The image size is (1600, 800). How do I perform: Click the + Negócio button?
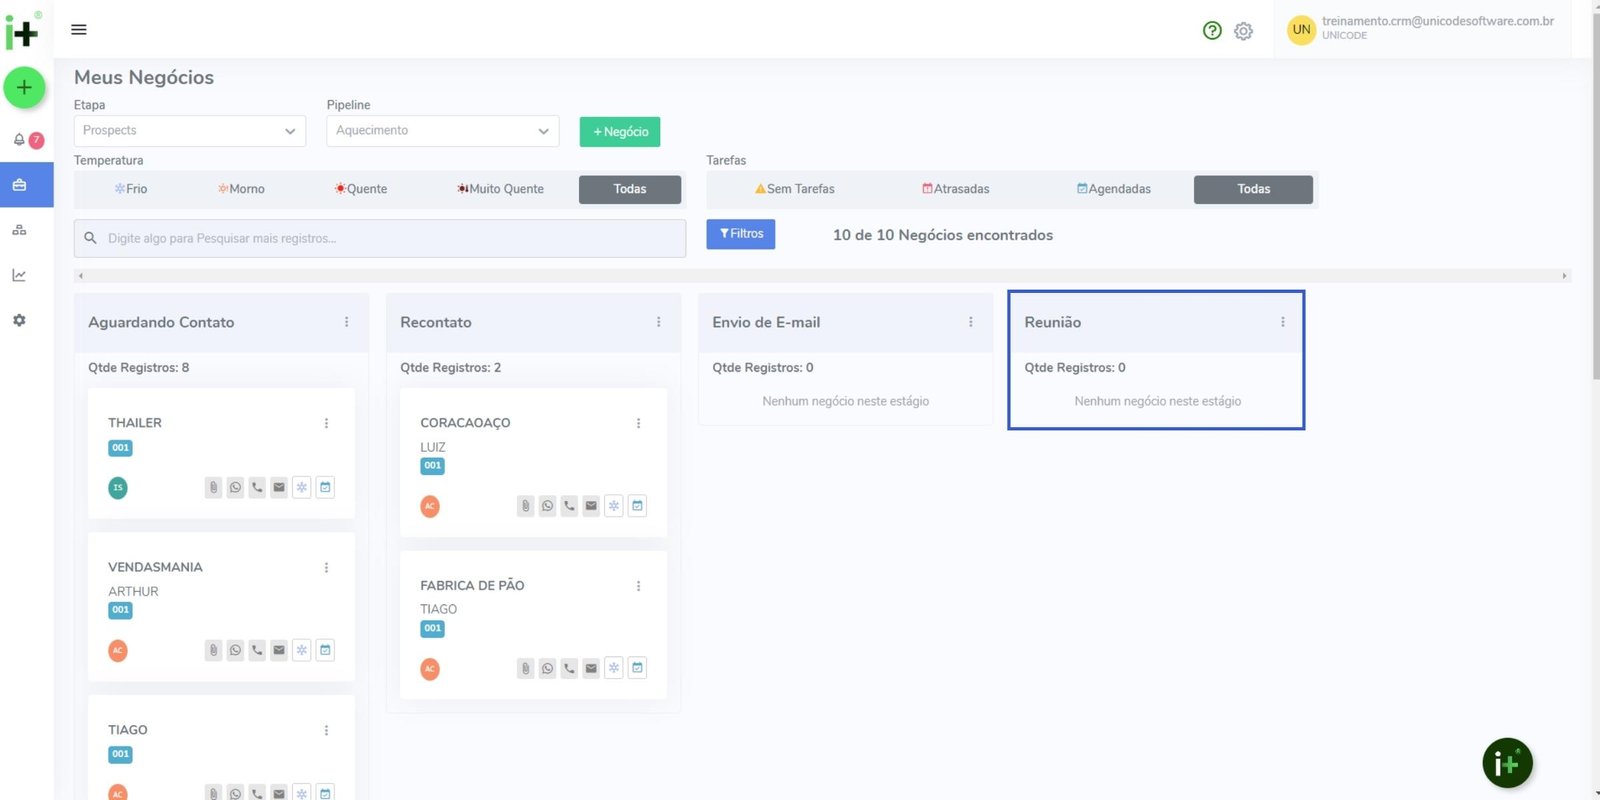(620, 132)
